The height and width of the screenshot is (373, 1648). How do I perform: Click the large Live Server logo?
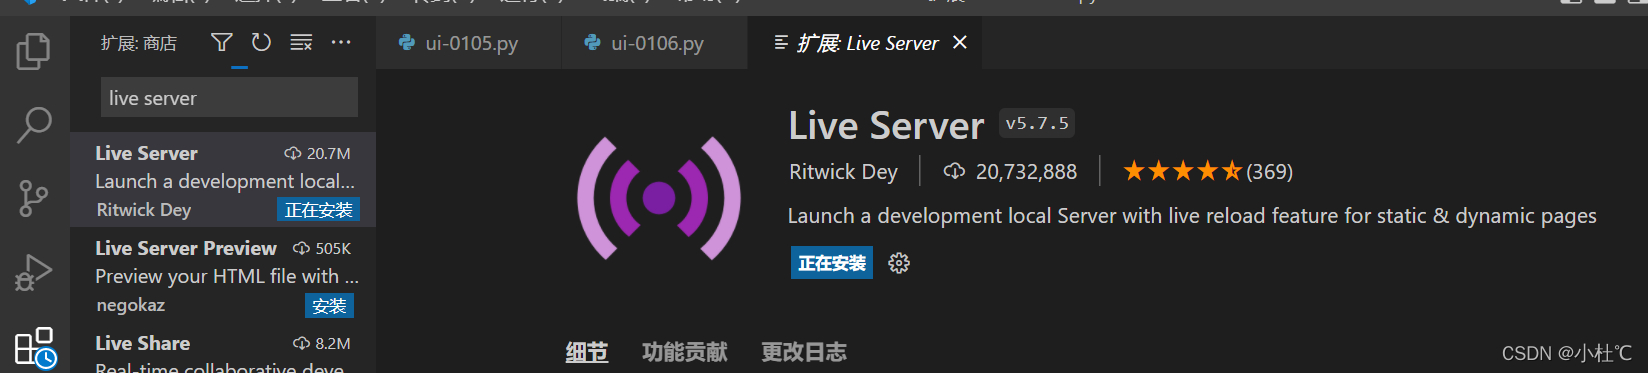[659, 198]
